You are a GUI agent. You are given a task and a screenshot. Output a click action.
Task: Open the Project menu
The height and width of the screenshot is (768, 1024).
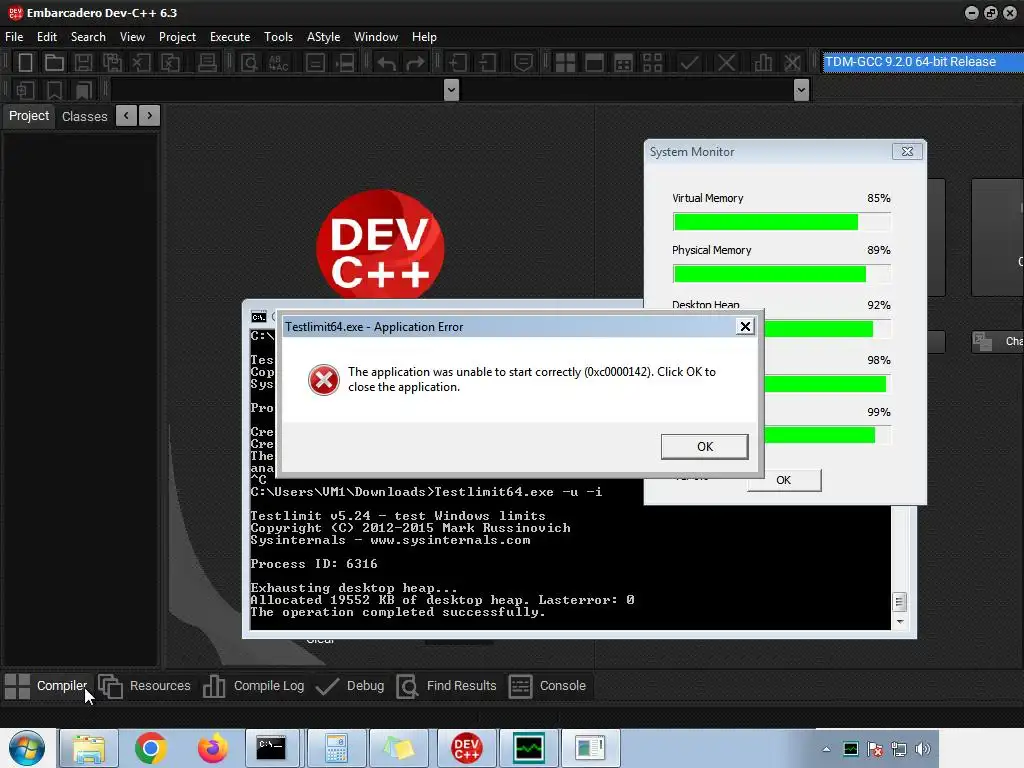pos(177,37)
